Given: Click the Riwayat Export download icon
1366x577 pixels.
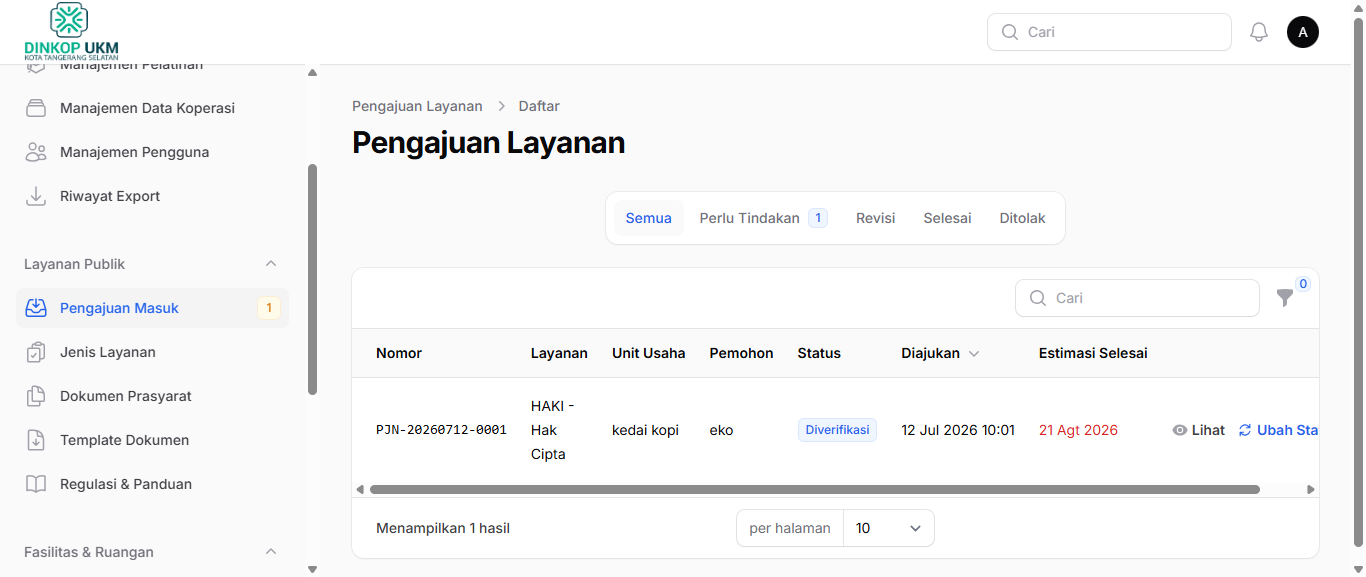Looking at the screenshot, I should (36, 196).
